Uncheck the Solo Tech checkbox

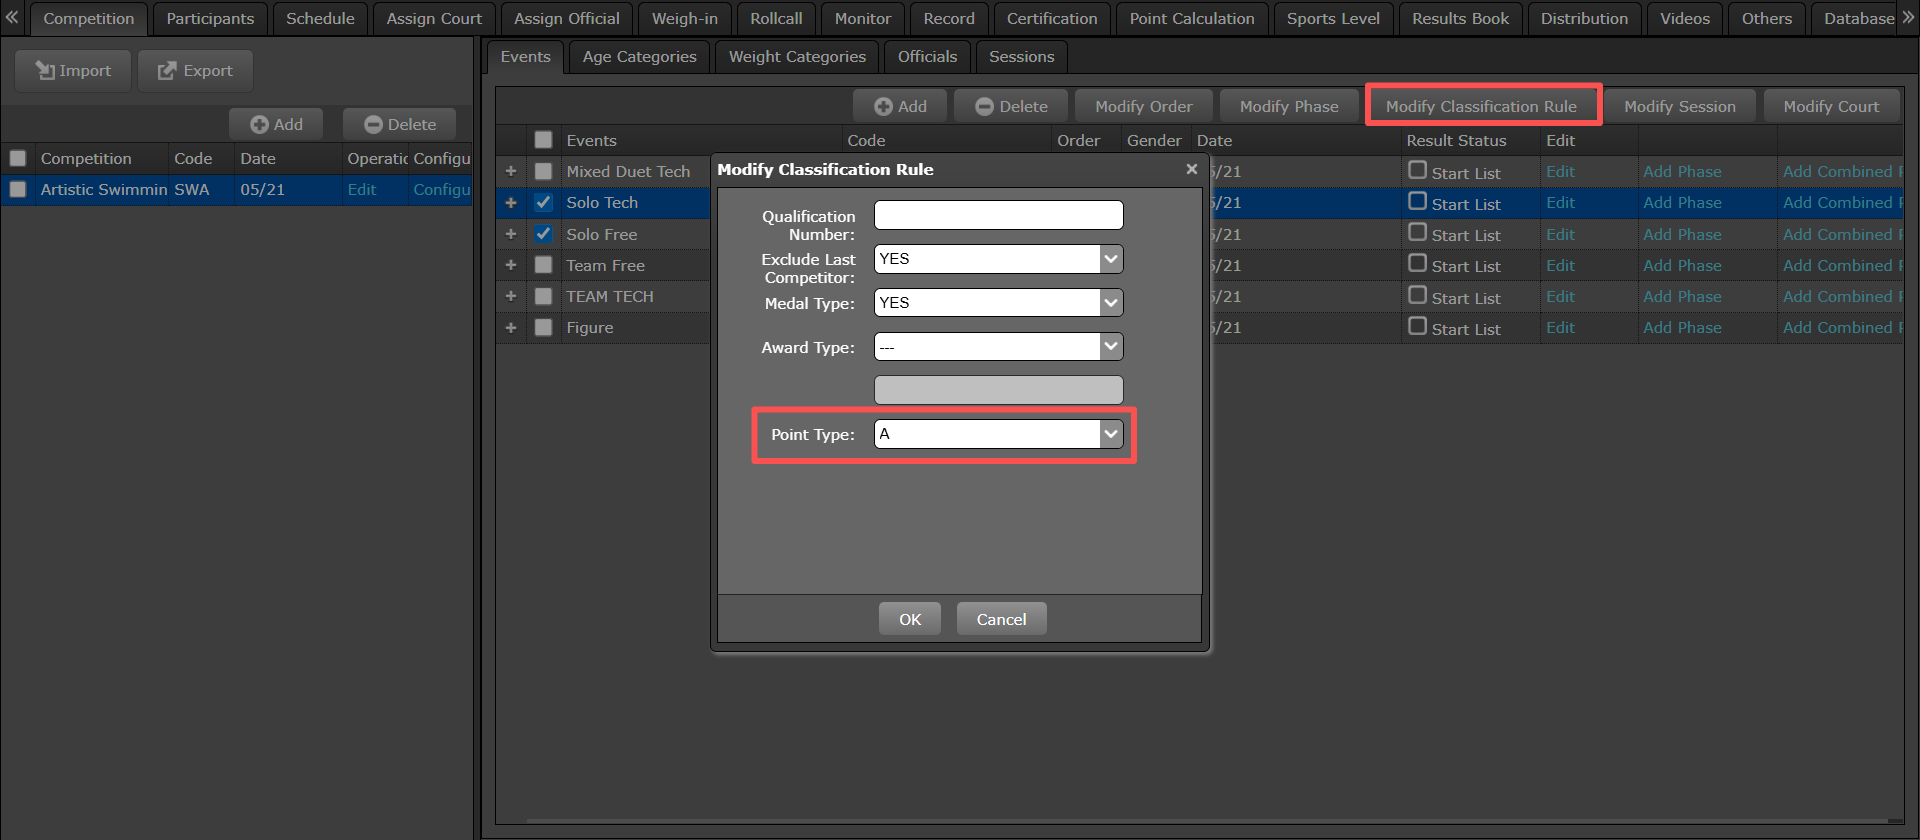point(543,202)
